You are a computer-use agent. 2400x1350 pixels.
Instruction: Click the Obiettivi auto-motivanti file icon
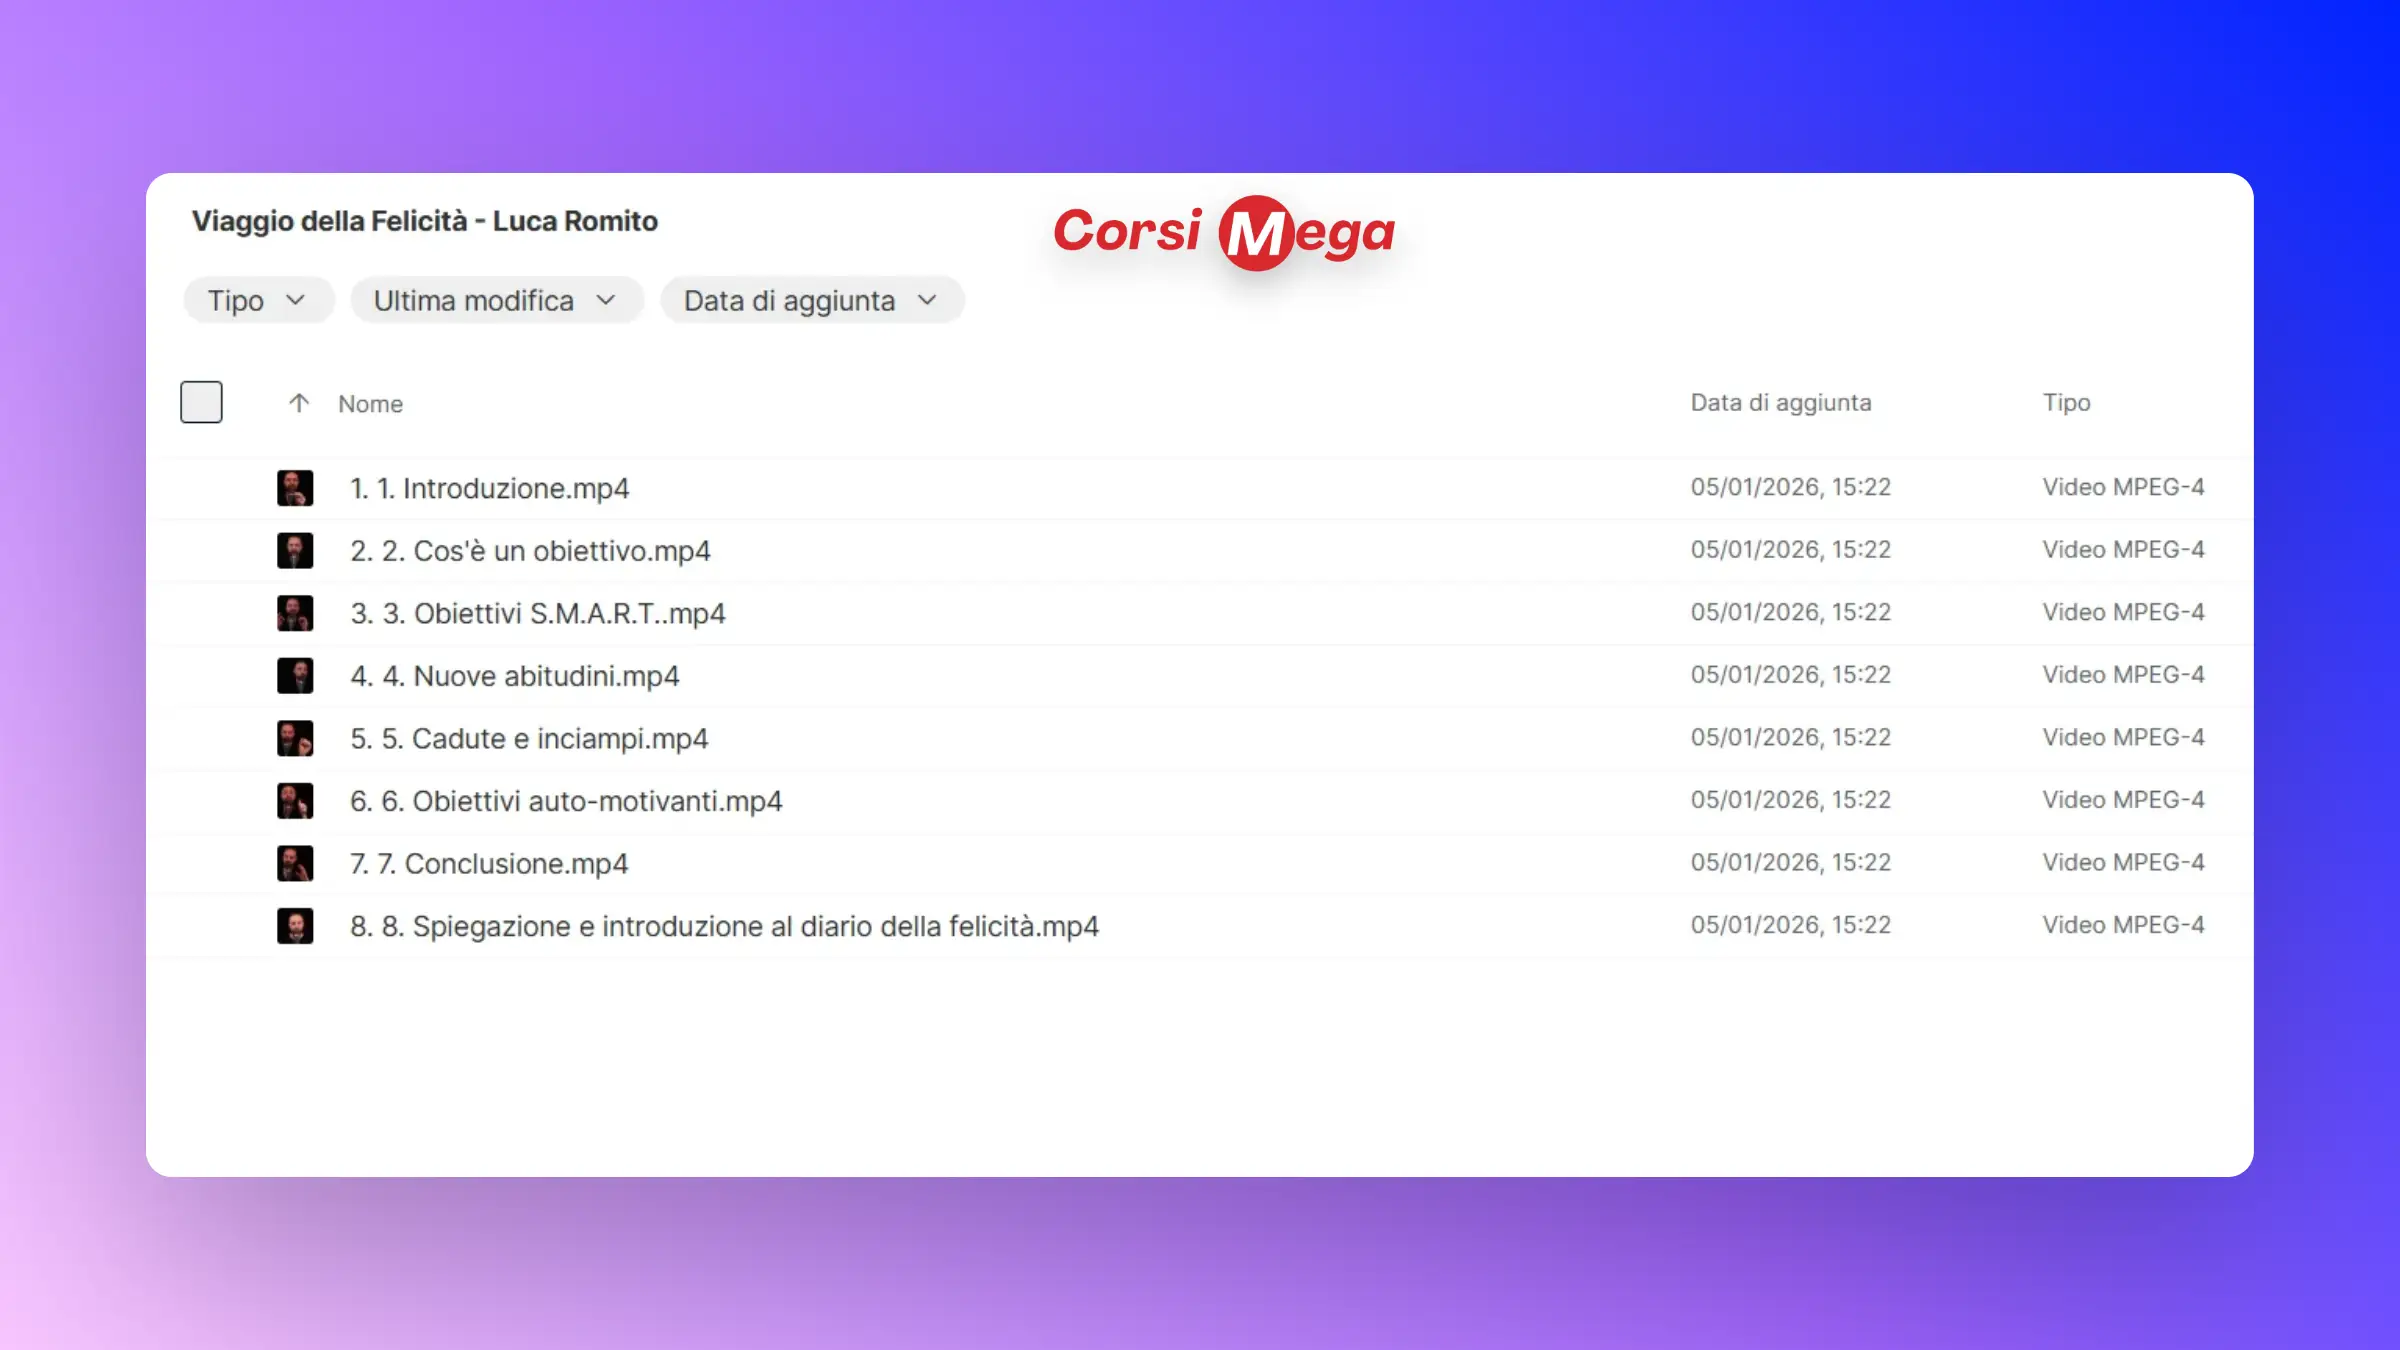tap(295, 801)
